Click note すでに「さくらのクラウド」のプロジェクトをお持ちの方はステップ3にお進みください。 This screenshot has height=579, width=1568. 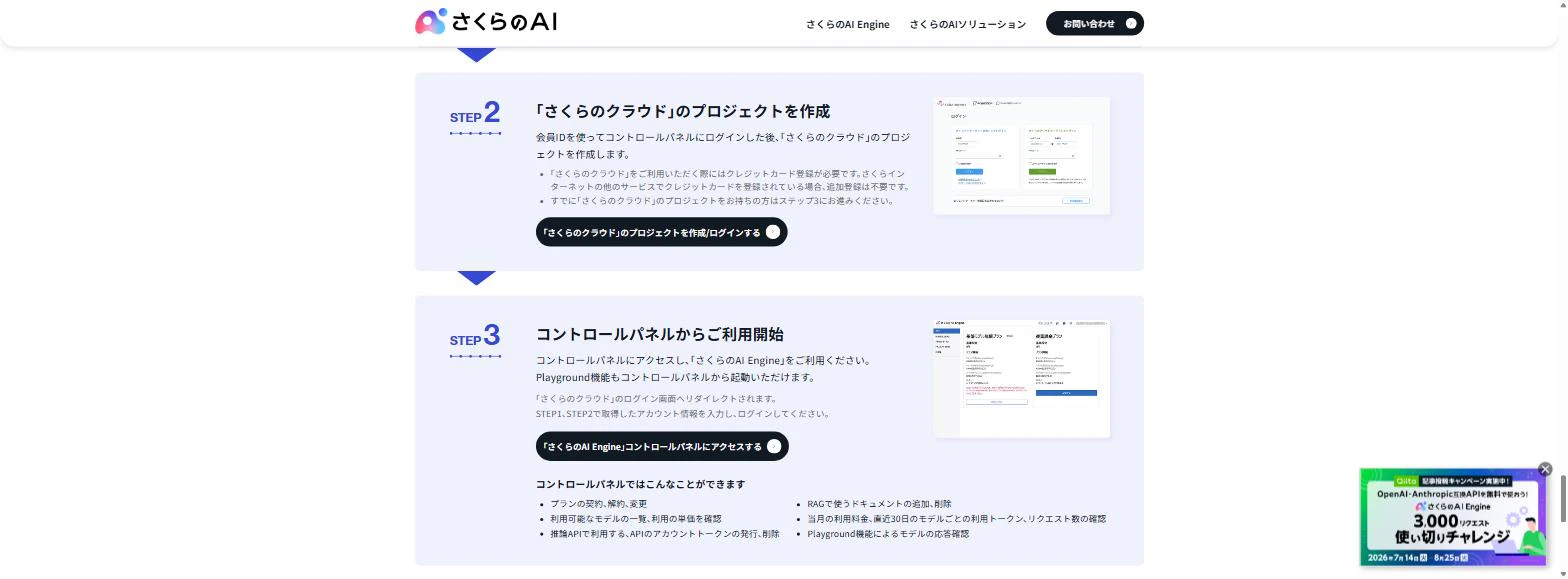click(x=722, y=200)
